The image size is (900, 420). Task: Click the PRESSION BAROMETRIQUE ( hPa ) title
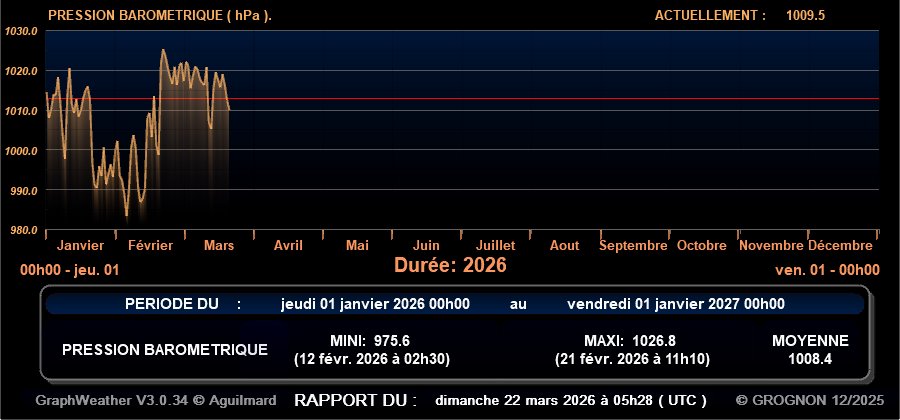[x=160, y=15]
